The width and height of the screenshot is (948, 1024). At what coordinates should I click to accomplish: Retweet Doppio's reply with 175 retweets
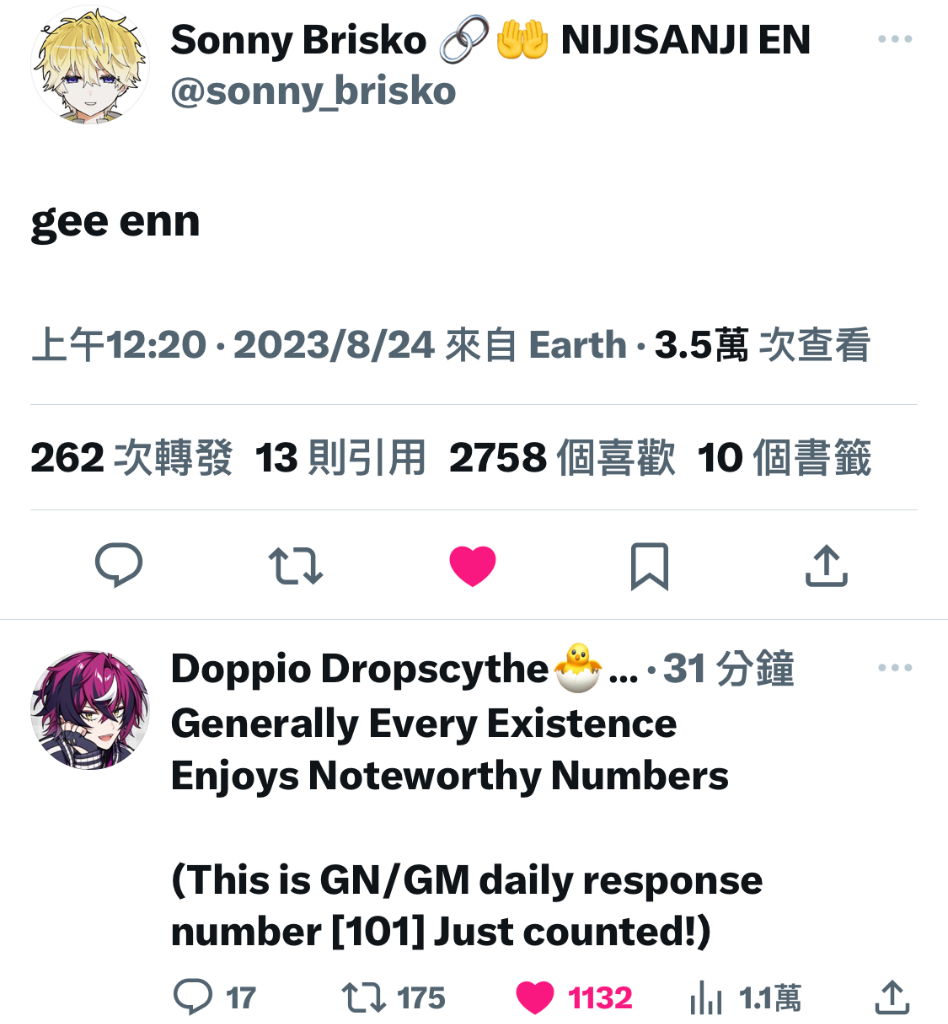click(394, 997)
